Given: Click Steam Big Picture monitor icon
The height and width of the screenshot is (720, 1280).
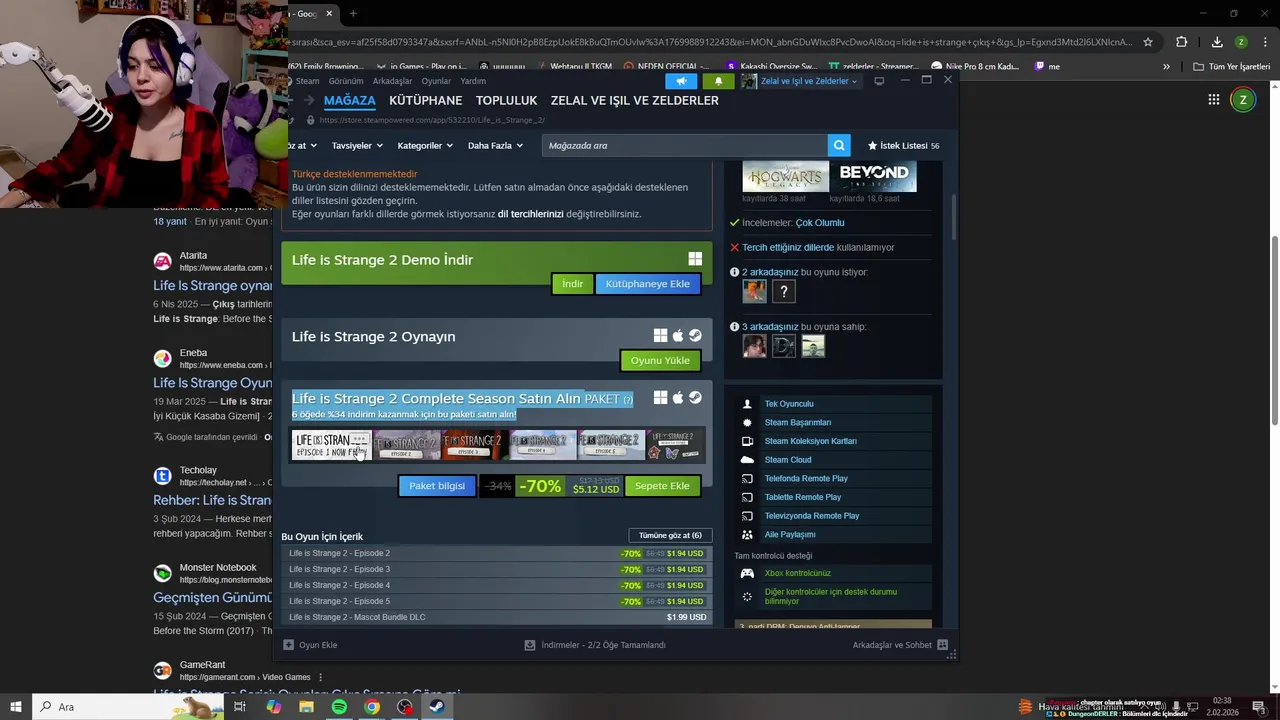Looking at the screenshot, I should coord(879,81).
